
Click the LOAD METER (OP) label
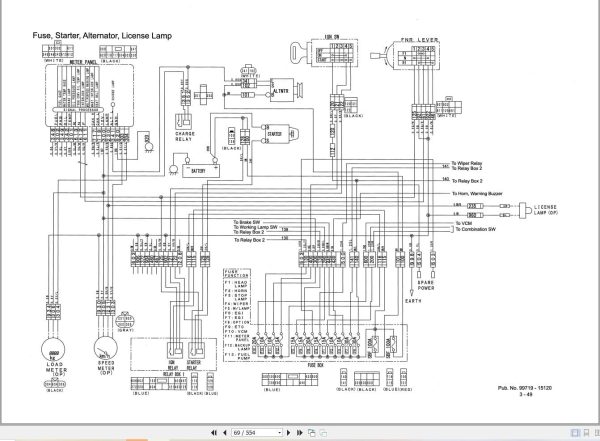point(57,370)
